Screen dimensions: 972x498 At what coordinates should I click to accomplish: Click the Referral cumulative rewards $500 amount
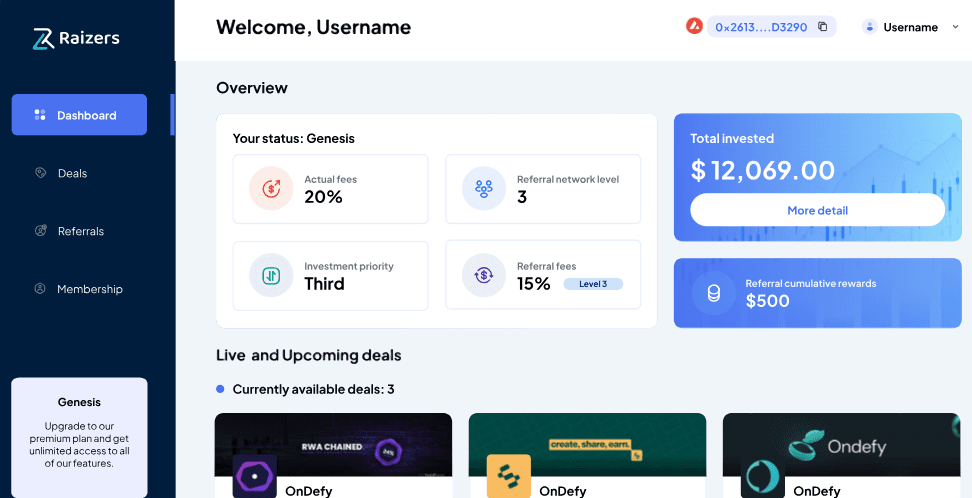(x=767, y=301)
